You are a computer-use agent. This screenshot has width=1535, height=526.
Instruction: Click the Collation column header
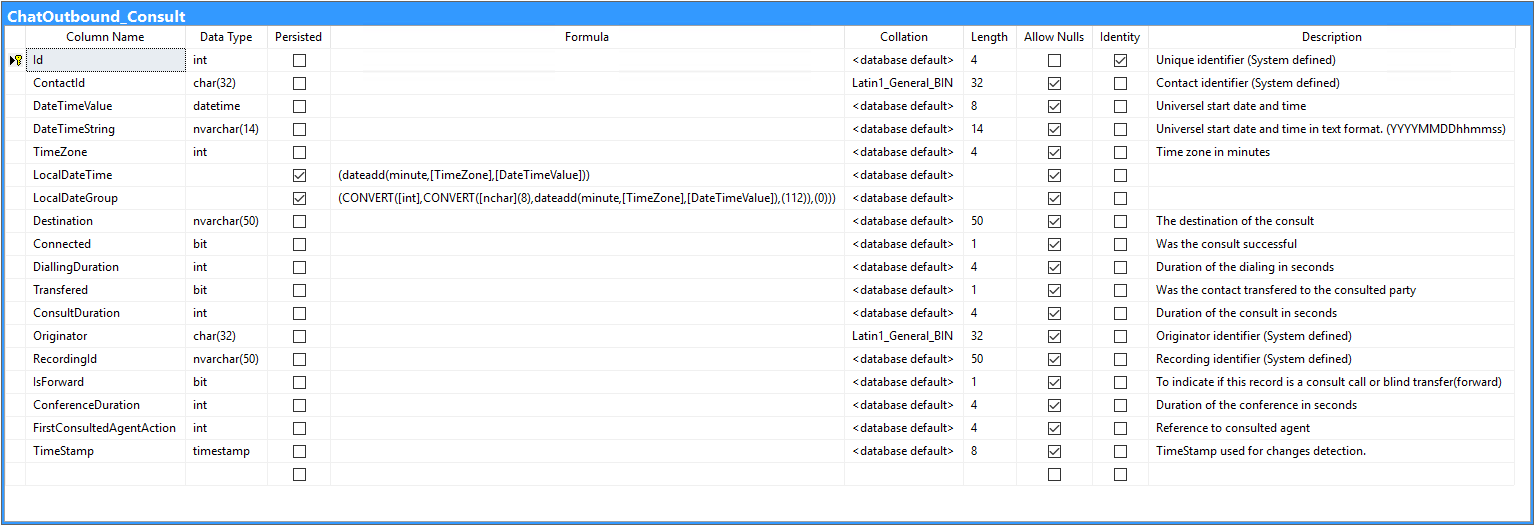[904, 37]
